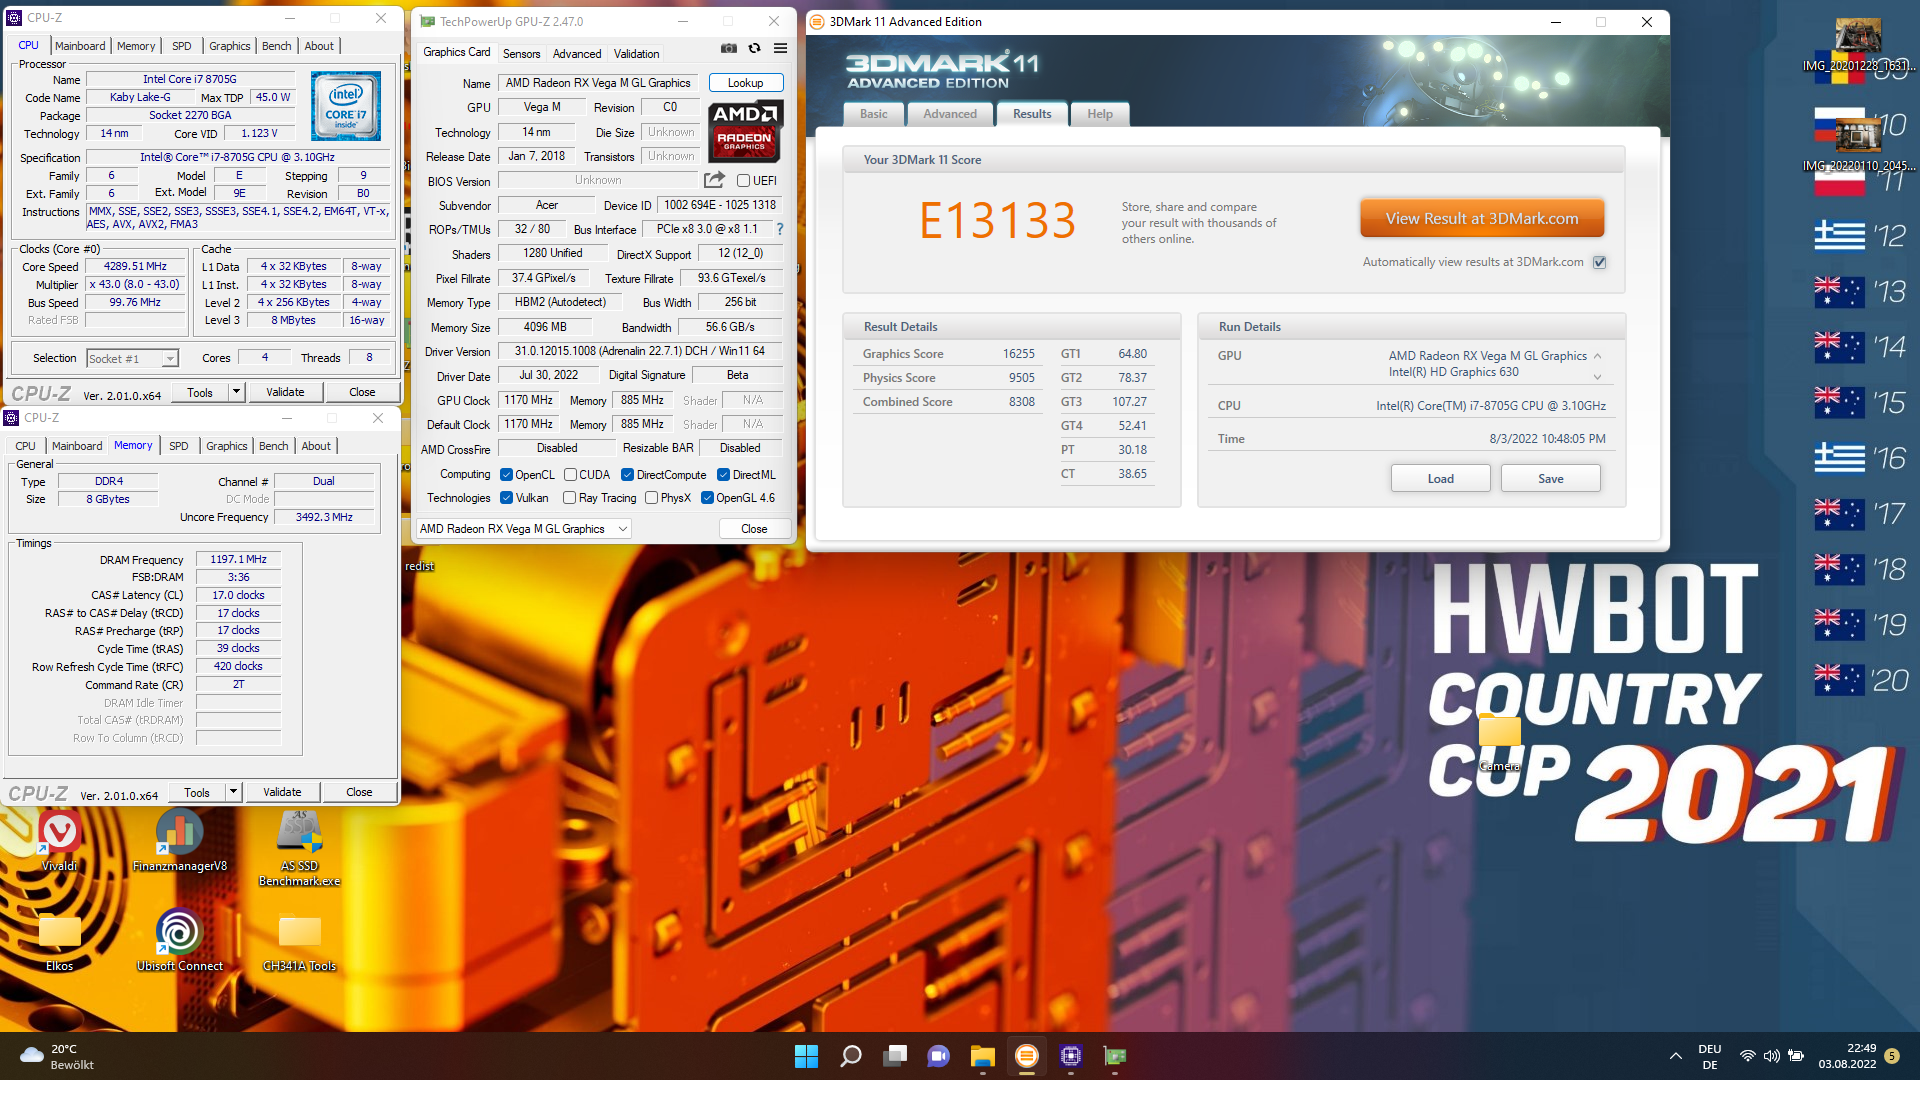Switch to SPD tab in top CPU-Z

181,46
